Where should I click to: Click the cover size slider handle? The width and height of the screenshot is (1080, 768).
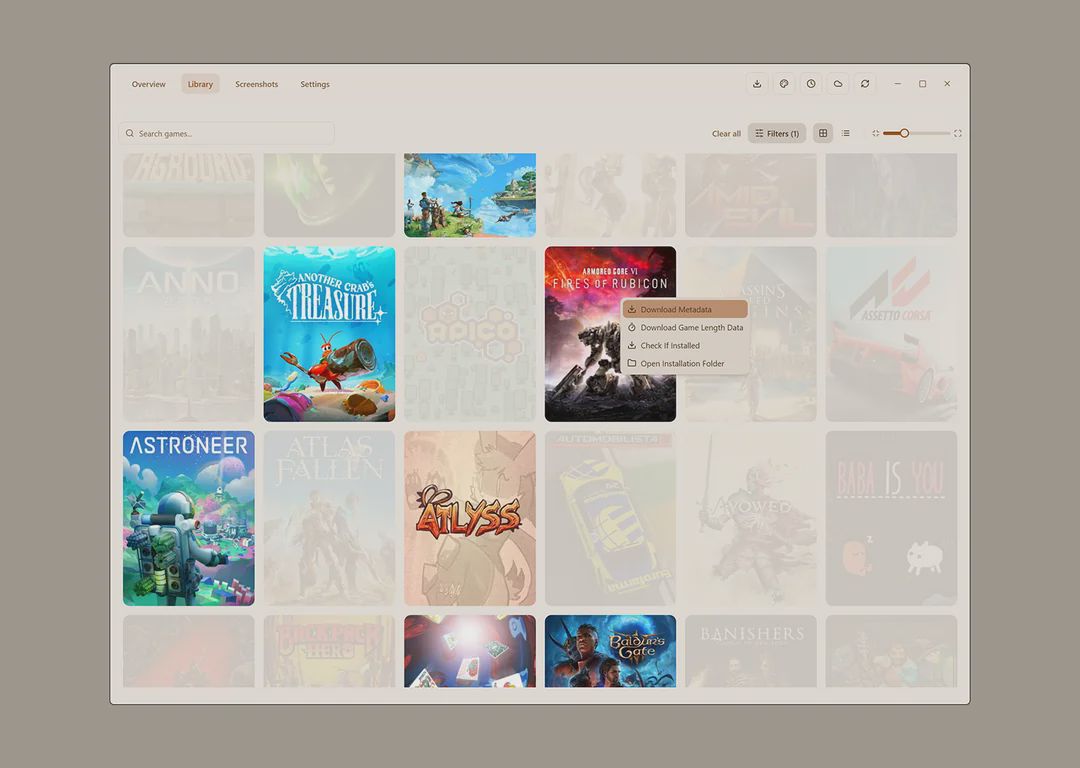(x=904, y=133)
